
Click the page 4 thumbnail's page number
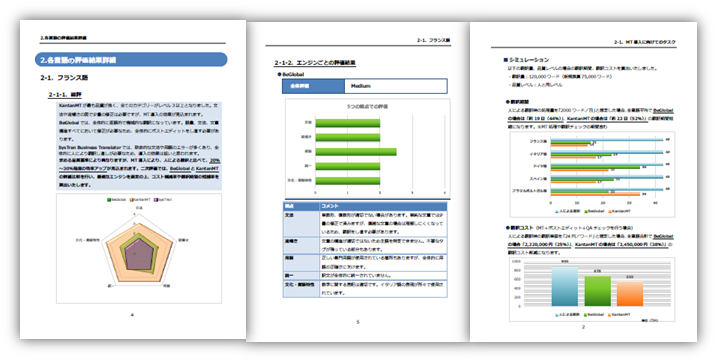133,315
